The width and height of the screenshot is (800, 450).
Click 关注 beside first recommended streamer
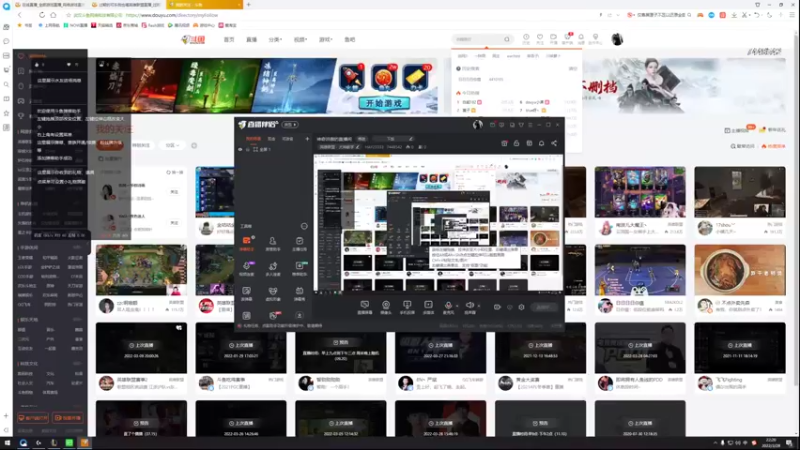pos(174,192)
